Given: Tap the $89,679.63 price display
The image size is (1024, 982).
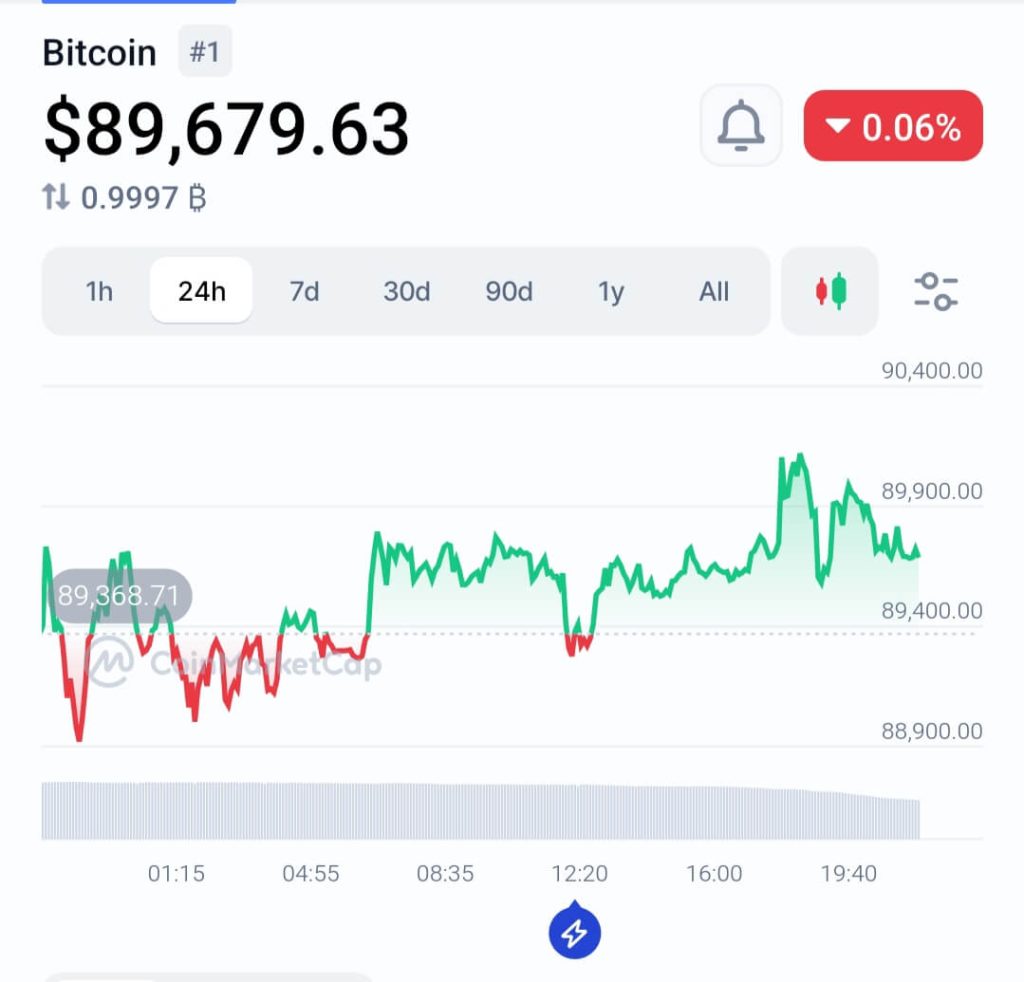Looking at the screenshot, I should [227, 128].
